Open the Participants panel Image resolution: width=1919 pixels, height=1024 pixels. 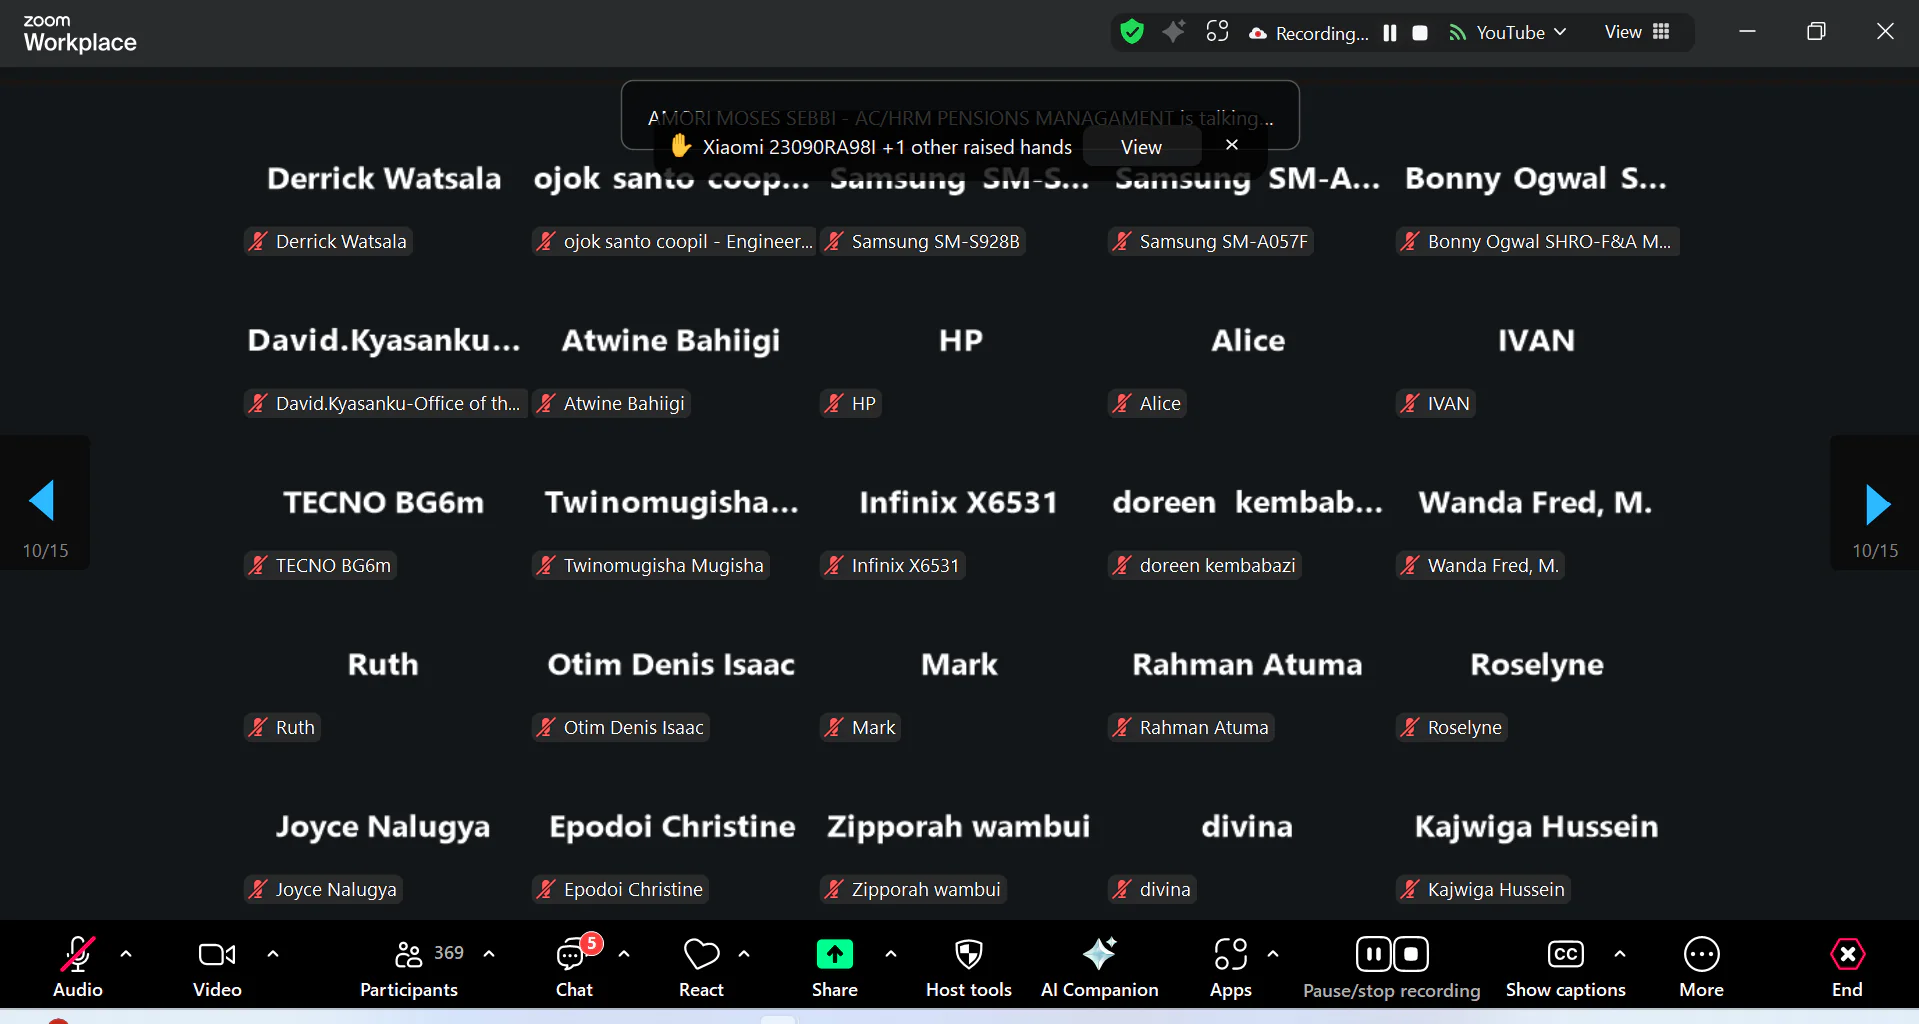point(409,966)
